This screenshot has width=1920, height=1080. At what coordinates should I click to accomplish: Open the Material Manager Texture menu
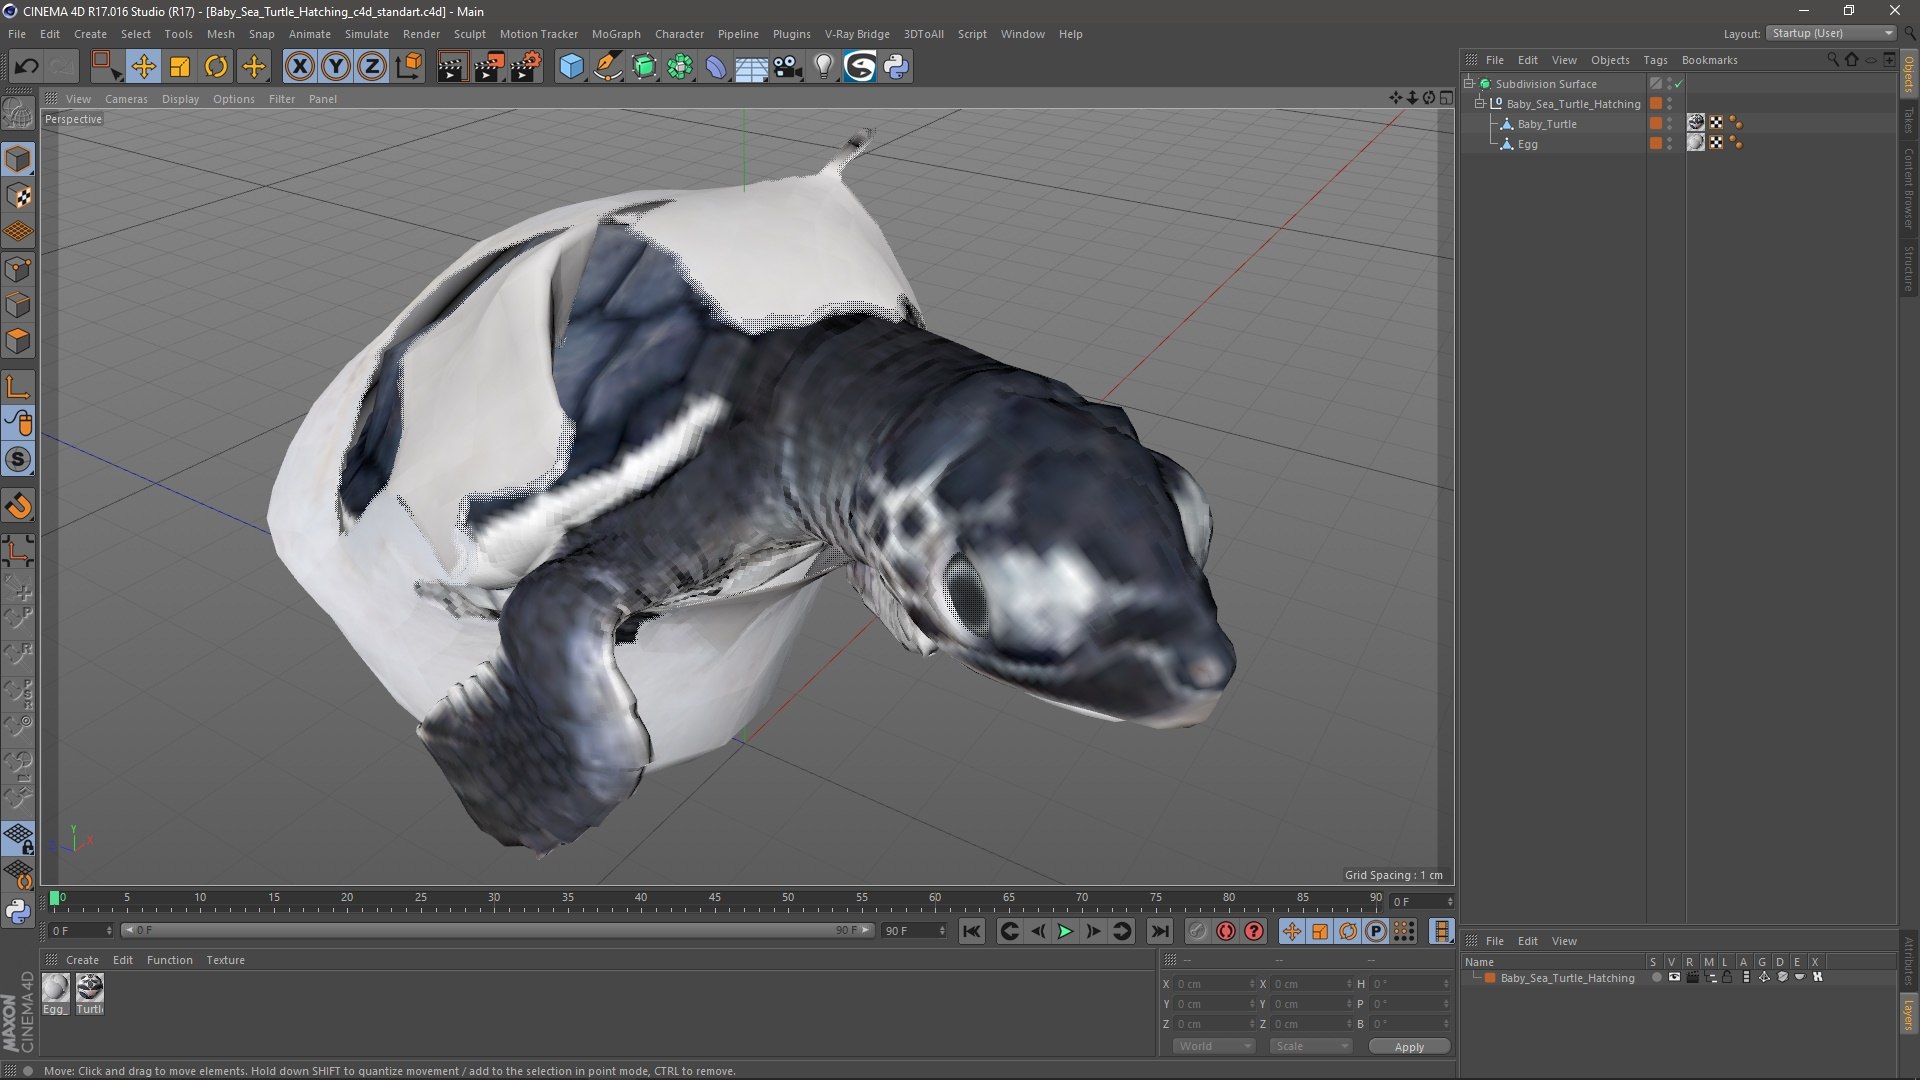tap(225, 960)
